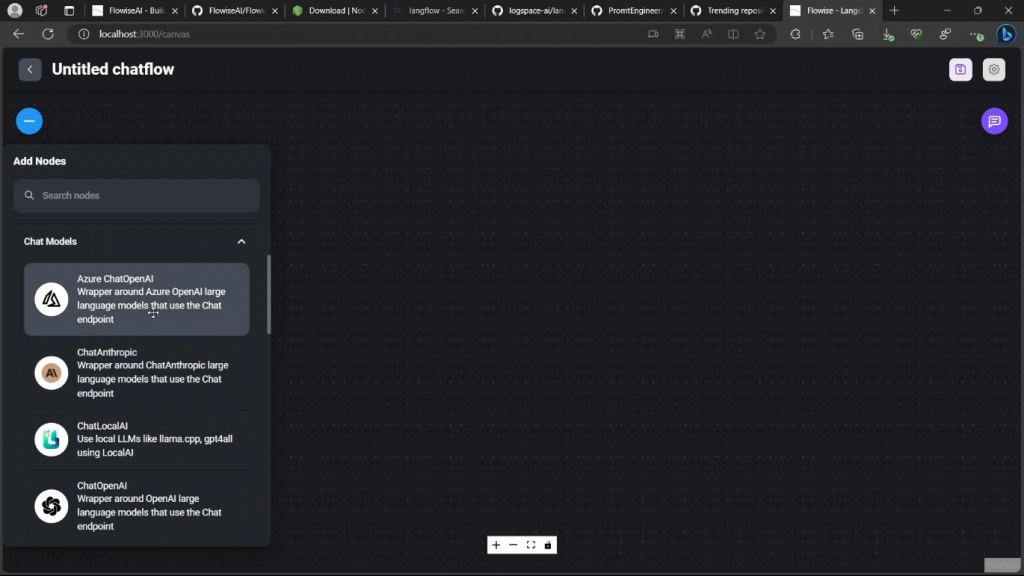Add page to favorites star icon
The image size is (1024, 576).
[760, 34]
